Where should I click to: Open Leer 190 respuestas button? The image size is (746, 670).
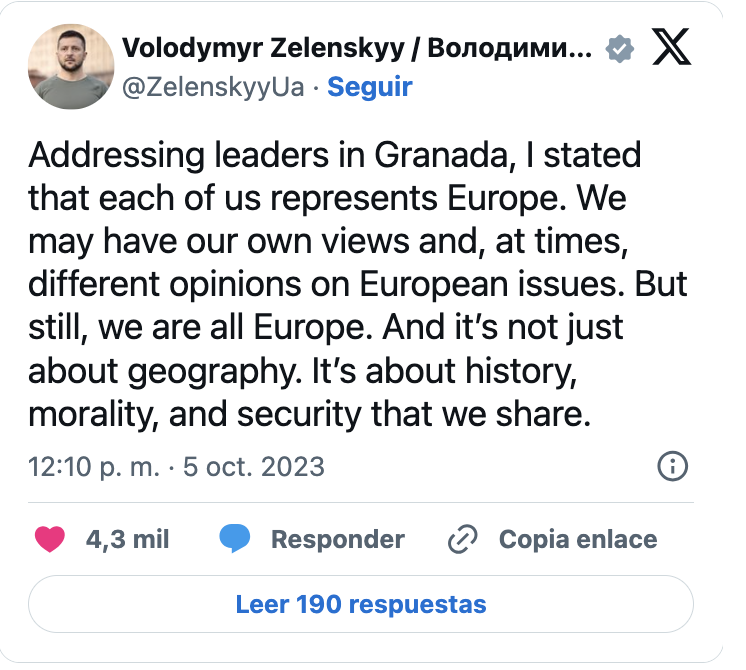361,604
